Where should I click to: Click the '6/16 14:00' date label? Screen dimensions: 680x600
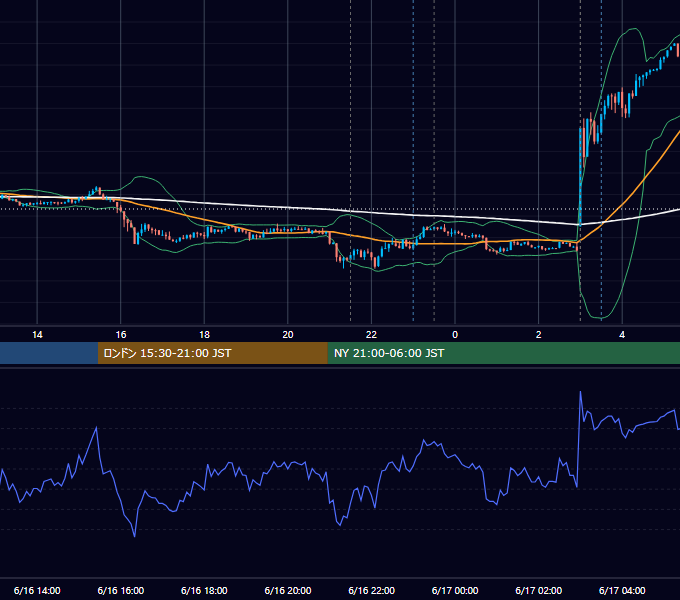(37, 590)
